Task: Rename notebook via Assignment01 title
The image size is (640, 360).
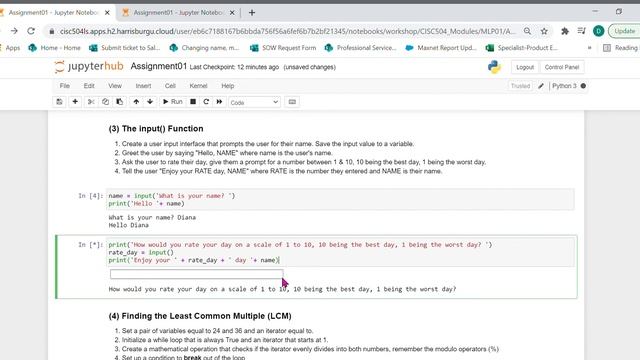Action: tap(159, 67)
